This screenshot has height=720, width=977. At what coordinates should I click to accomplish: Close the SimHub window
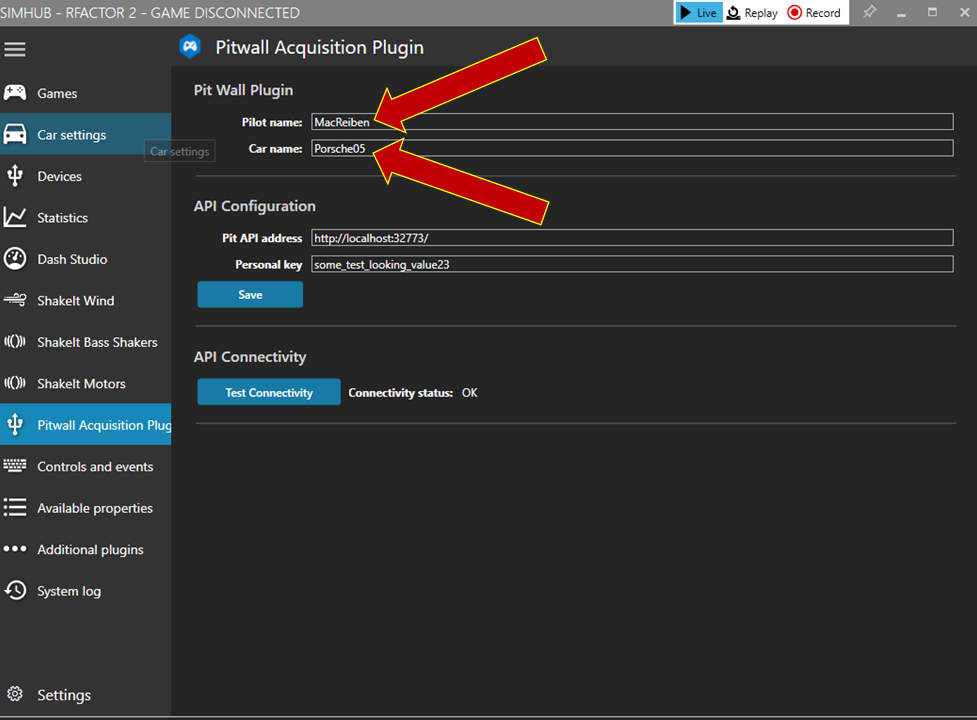tap(965, 12)
